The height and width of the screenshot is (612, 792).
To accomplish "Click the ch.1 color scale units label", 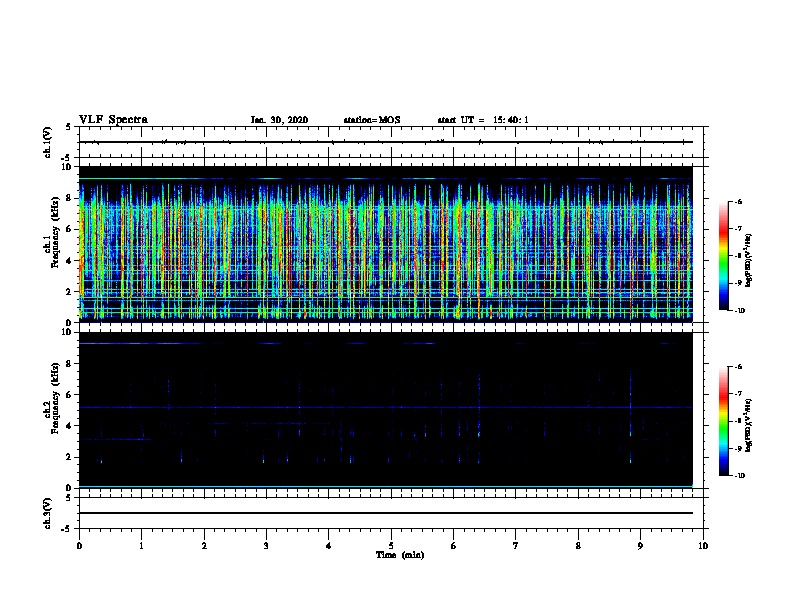I will 749,261.
